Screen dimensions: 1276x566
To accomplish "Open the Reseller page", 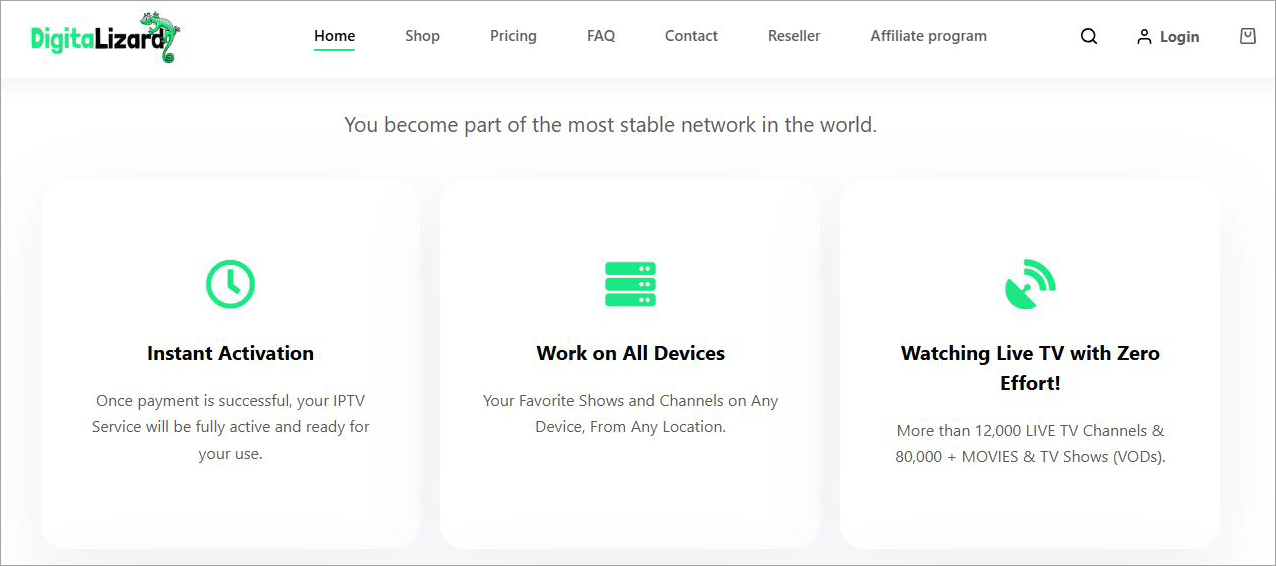I will coord(794,36).
